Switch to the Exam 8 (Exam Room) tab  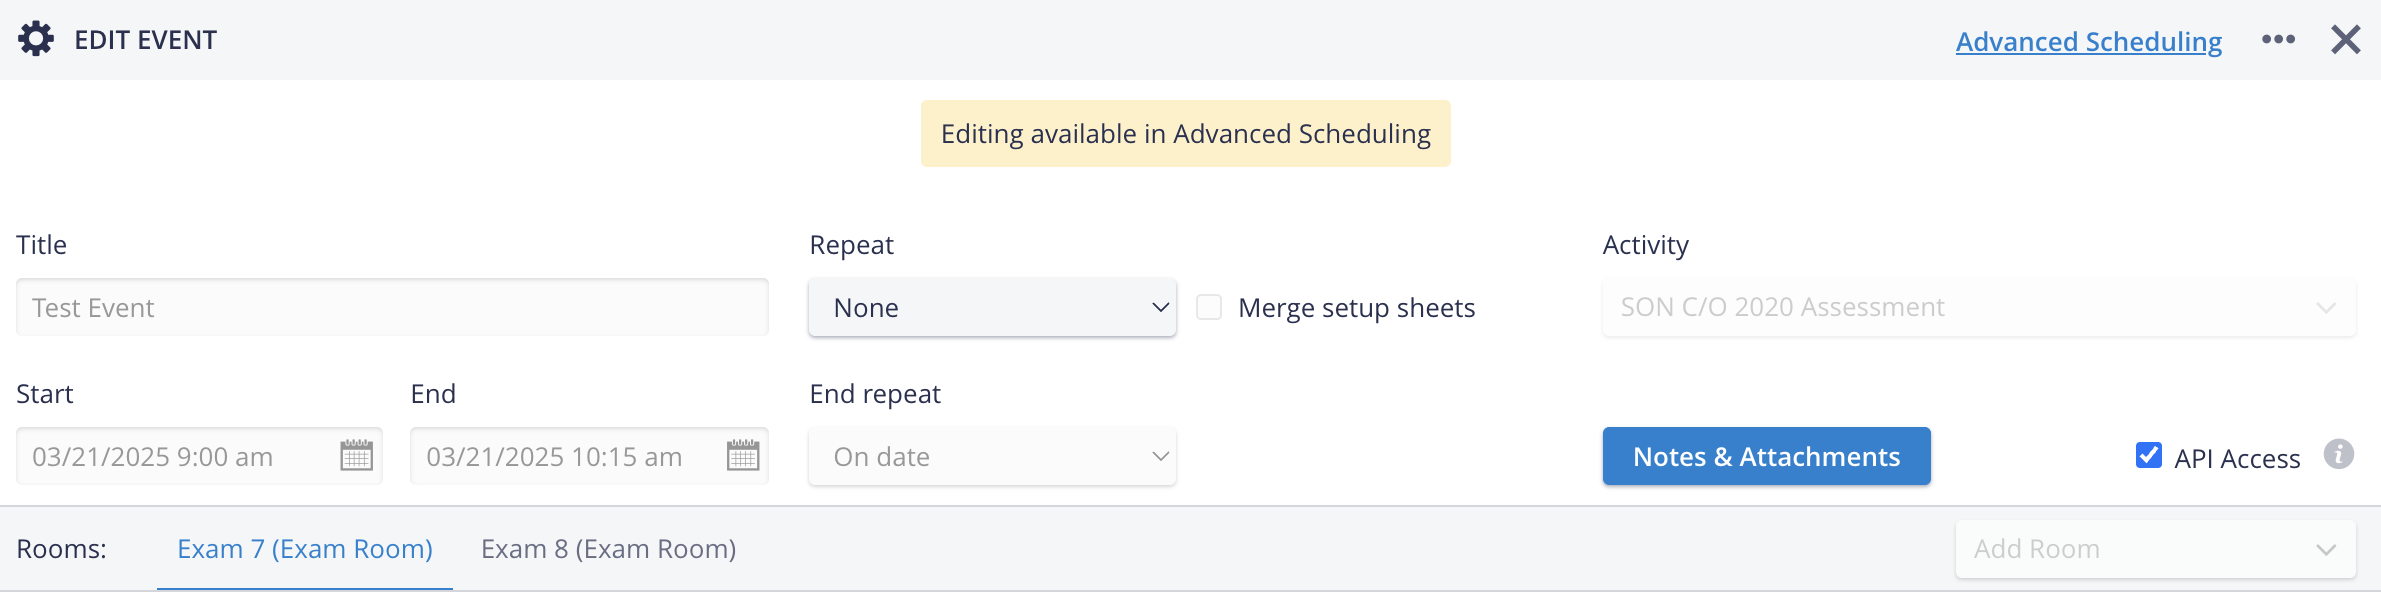[x=608, y=549]
